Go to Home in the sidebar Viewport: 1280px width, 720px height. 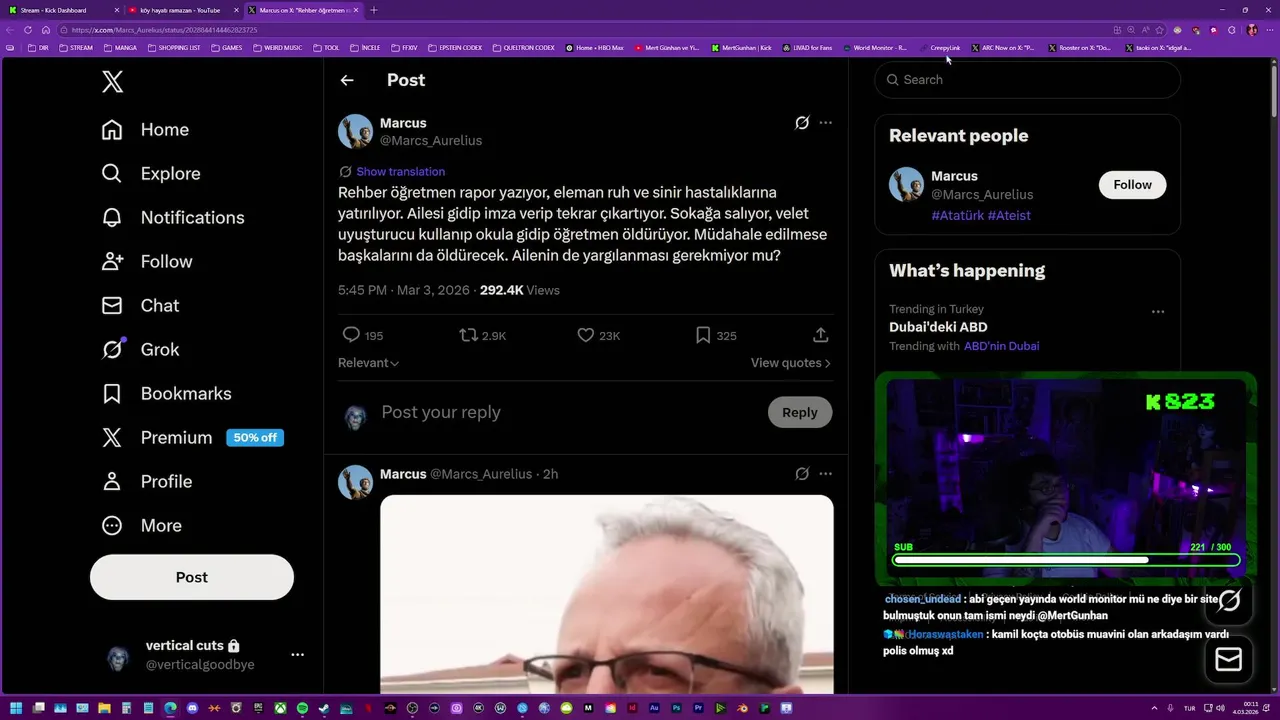pyautogui.click(x=145, y=130)
